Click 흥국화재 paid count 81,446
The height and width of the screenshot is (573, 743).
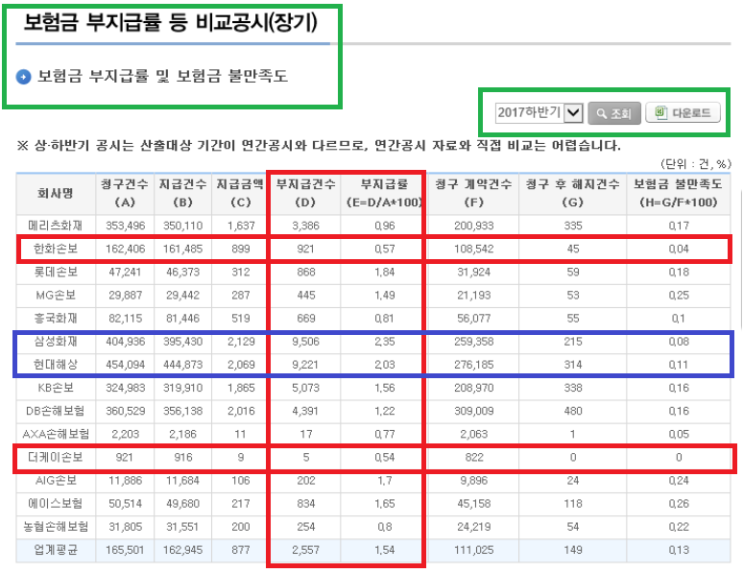pyautogui.click(x=183, y=318)
